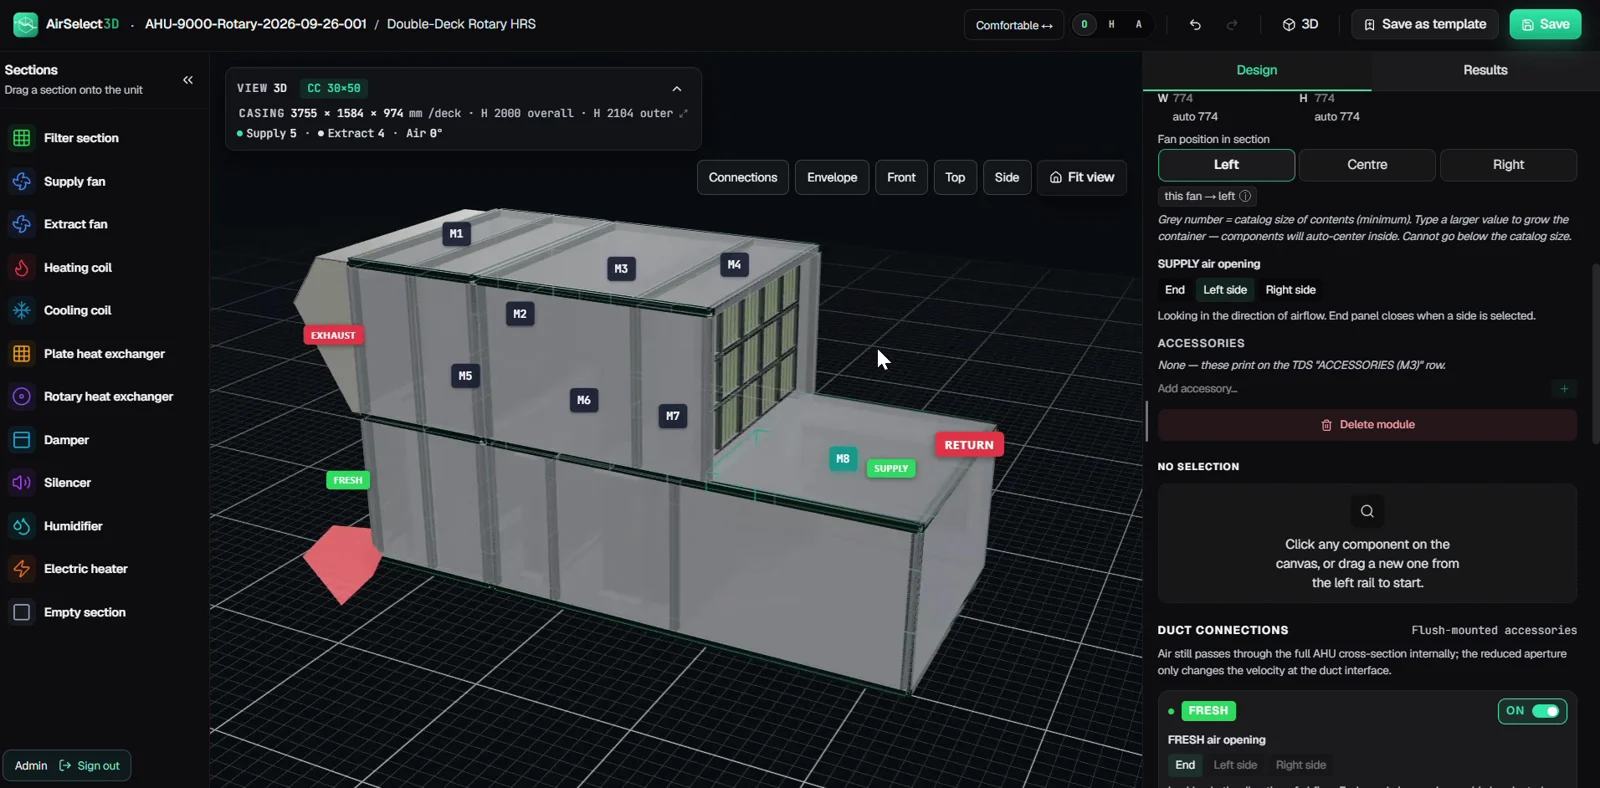Show the Front view
Image resolution: width=1600 pixels, height=788 pixels.
(901, 178)
